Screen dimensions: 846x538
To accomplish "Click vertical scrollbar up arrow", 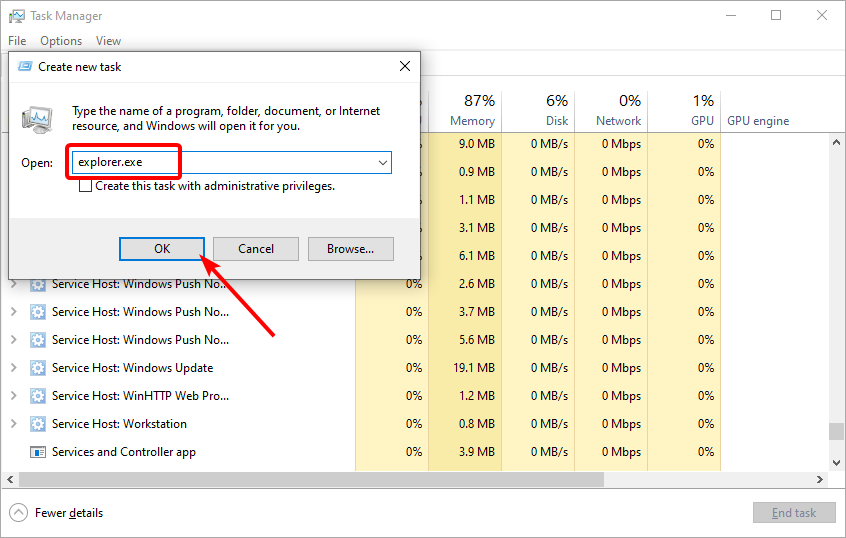I will coord(836,143).
